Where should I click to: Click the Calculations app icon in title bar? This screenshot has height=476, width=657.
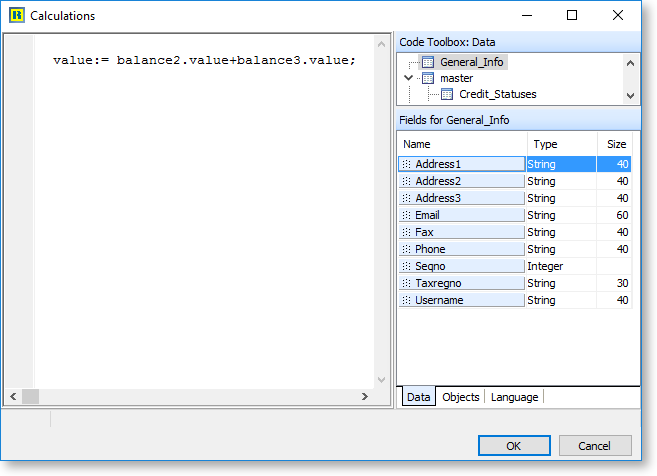16,16
